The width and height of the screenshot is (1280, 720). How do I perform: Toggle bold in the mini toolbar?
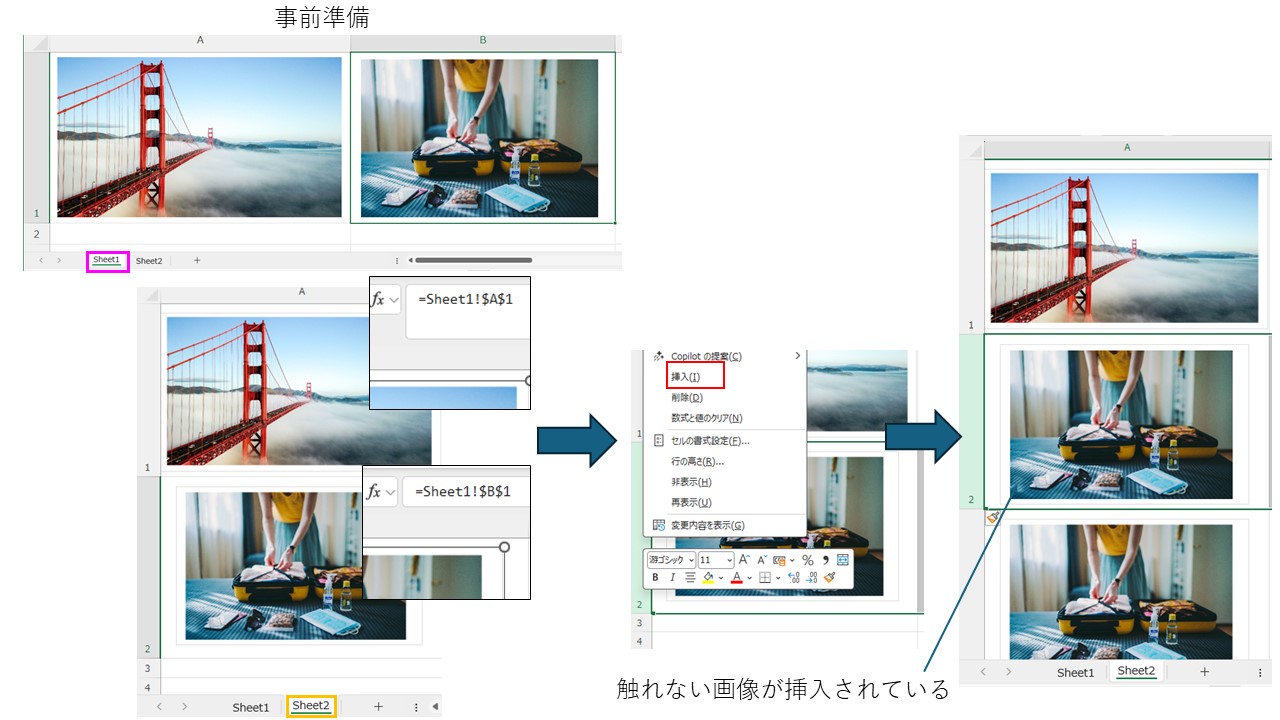pos(656,577)
